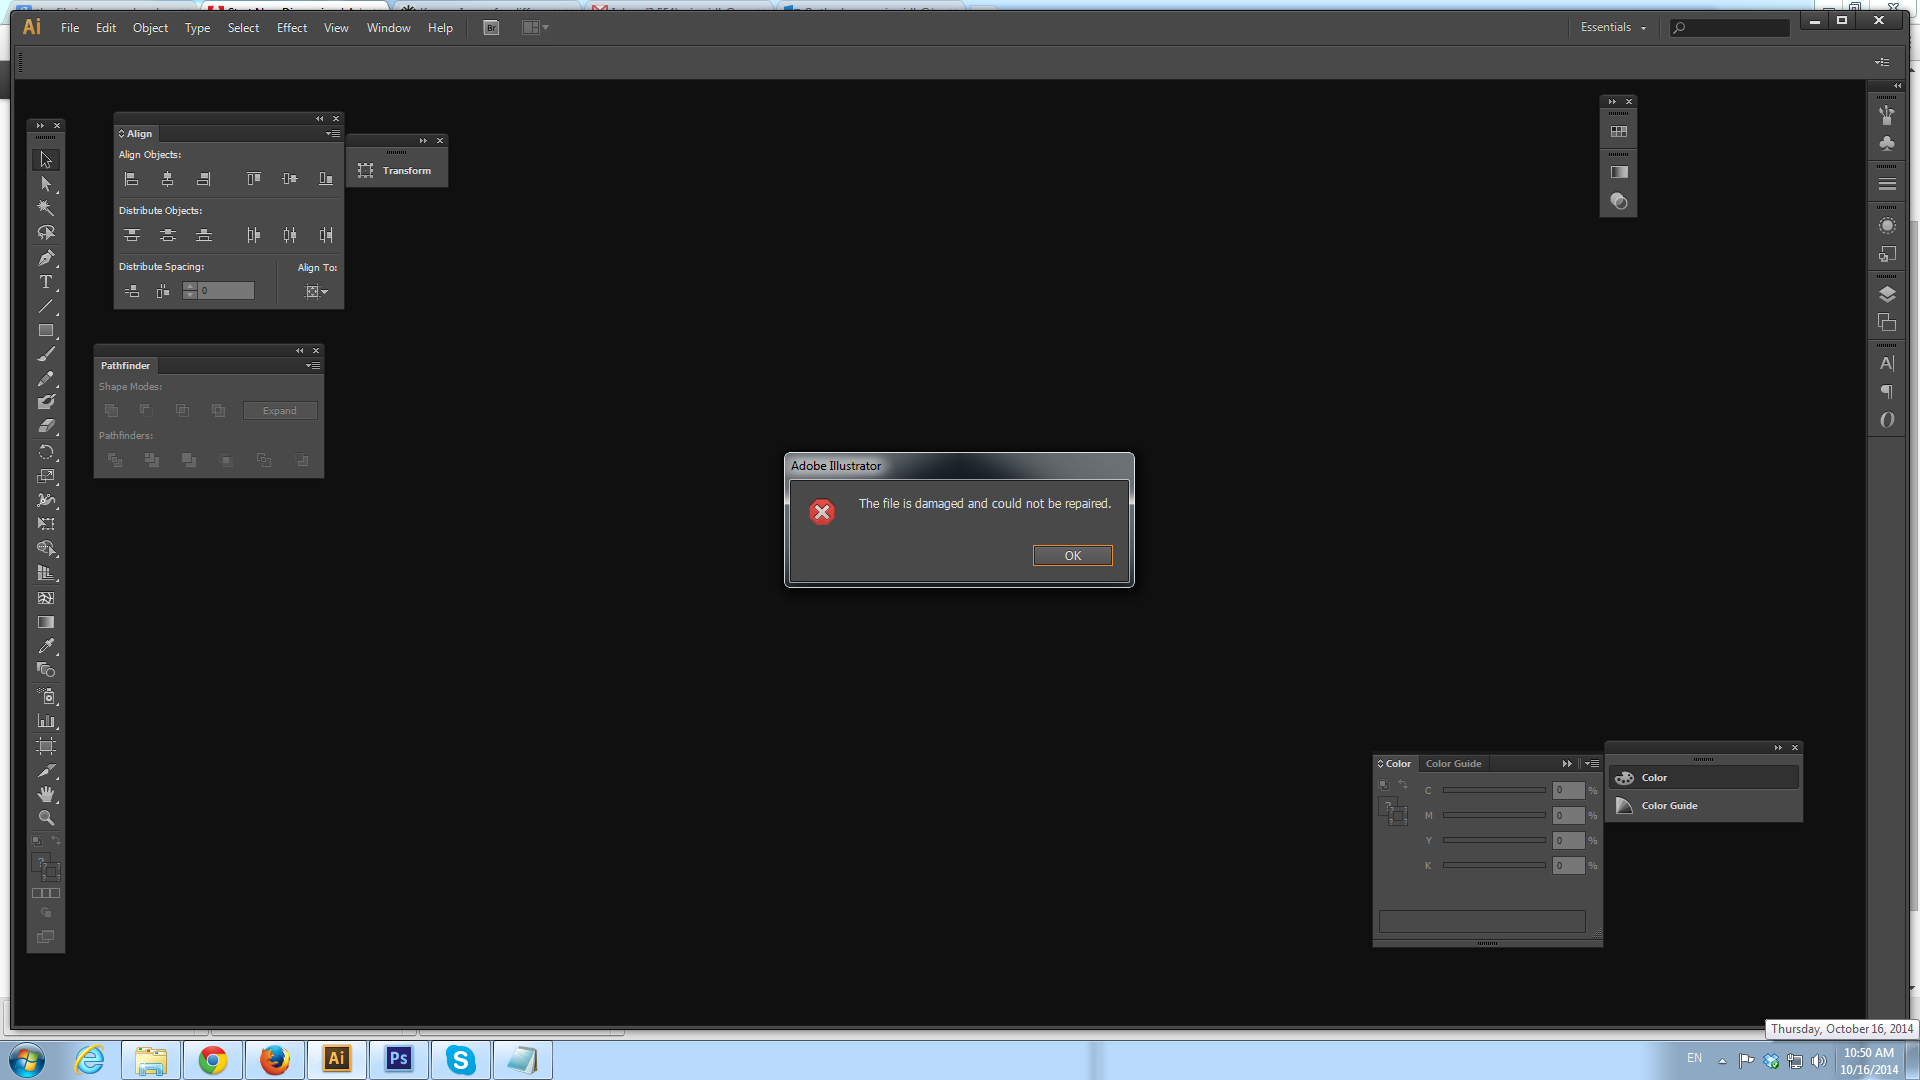This screenshot has height=1080, width=1920.
Task: Select the Eyedropper tool
Action: pyautogui.click(x=45, y=646)
